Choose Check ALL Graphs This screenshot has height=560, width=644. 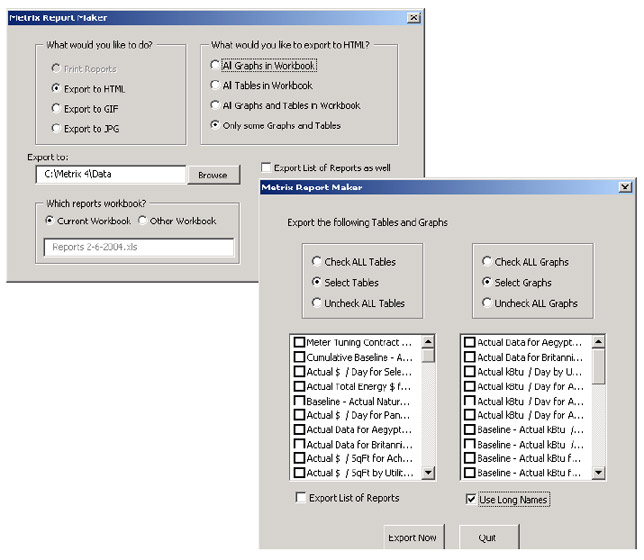[x=487, y=261]
